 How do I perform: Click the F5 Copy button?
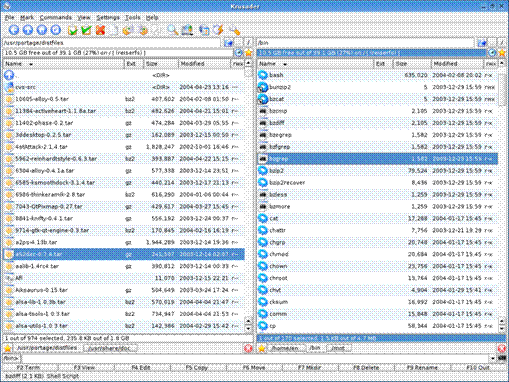click(x=197, y=368)
